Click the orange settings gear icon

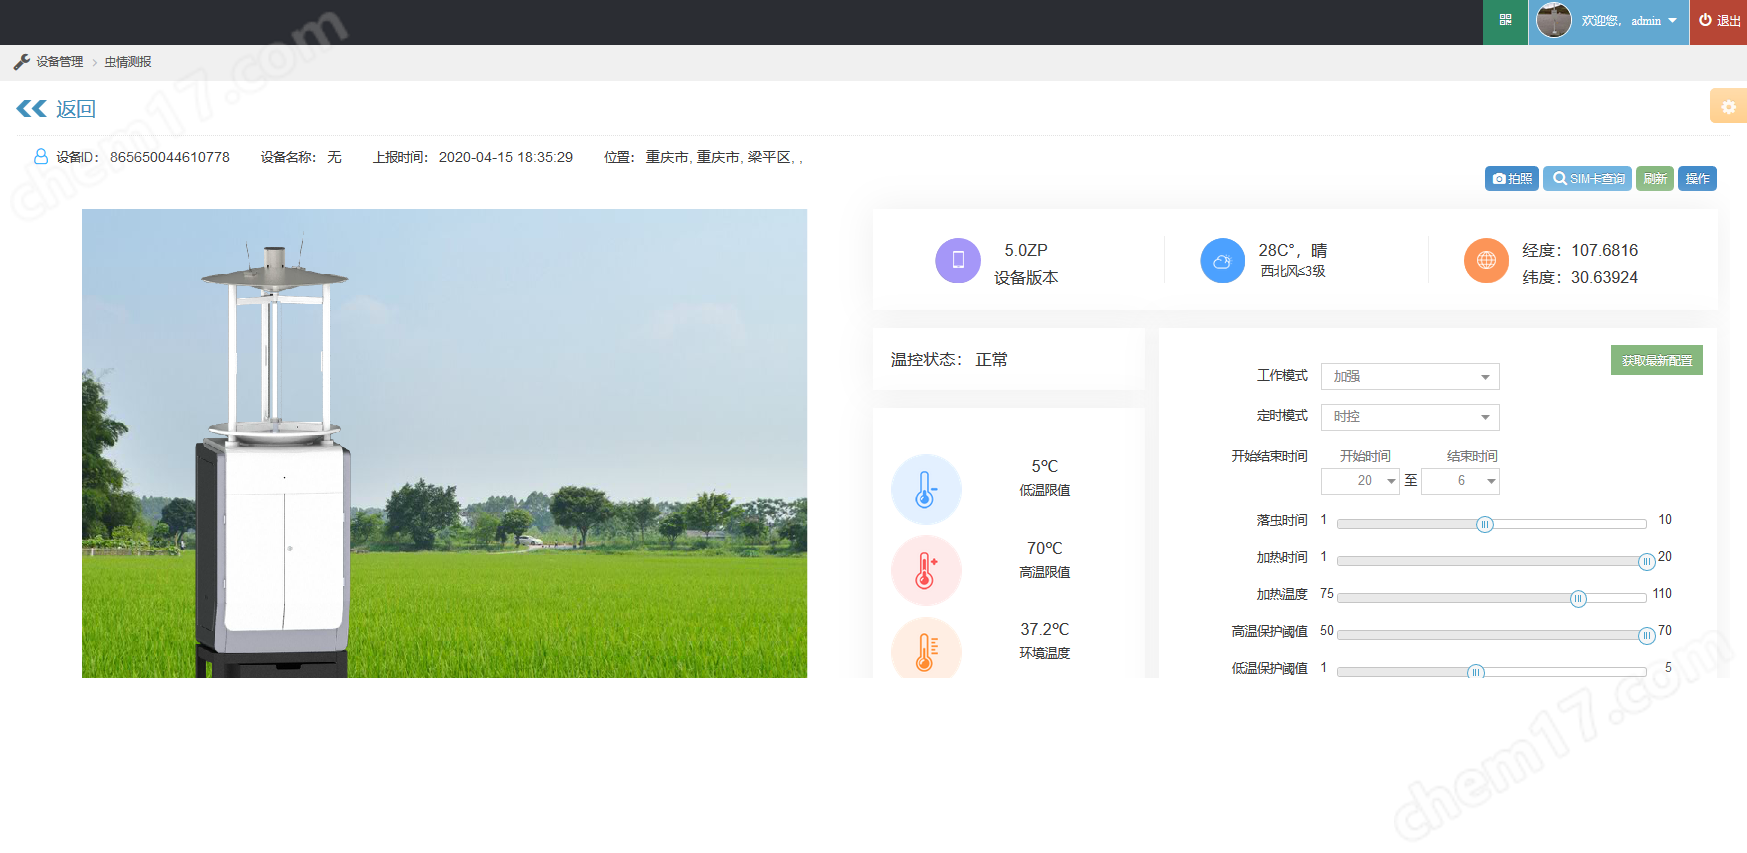pos(1728,107)
